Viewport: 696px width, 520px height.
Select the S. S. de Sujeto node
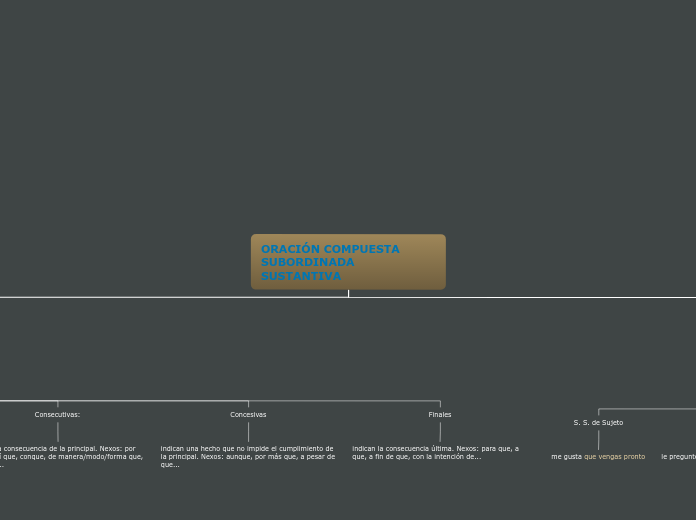click(598, 422)
